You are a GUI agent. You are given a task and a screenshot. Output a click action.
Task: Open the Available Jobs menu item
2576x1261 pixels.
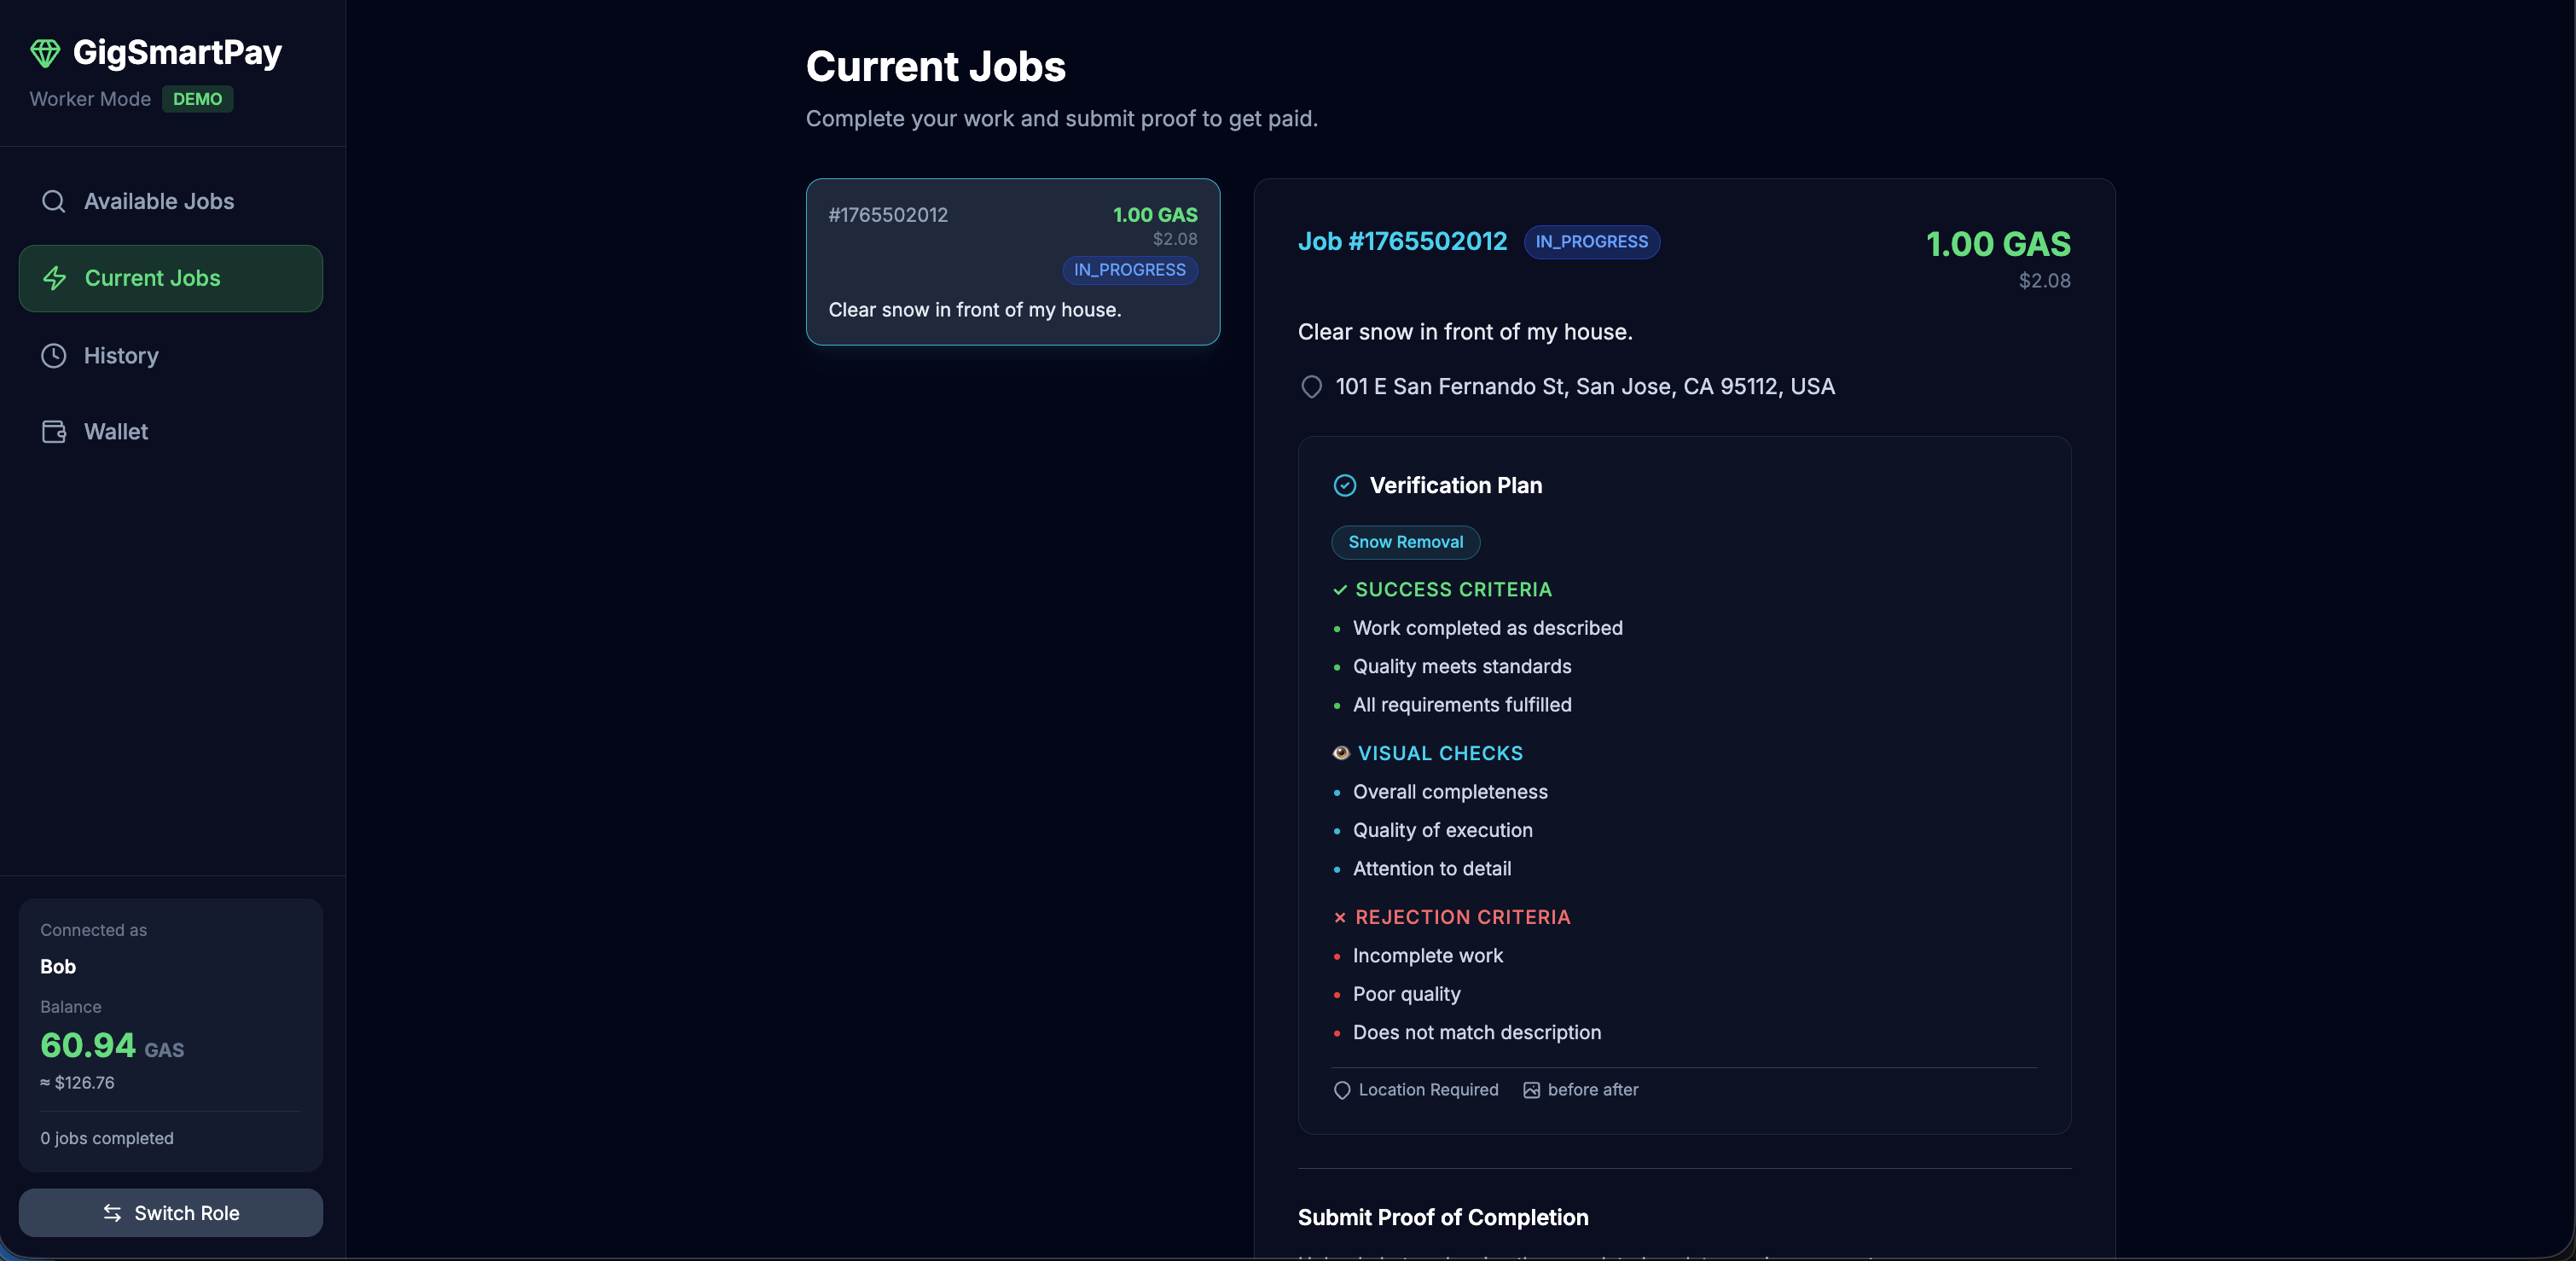pyautogui.click(x=159, y=201)
